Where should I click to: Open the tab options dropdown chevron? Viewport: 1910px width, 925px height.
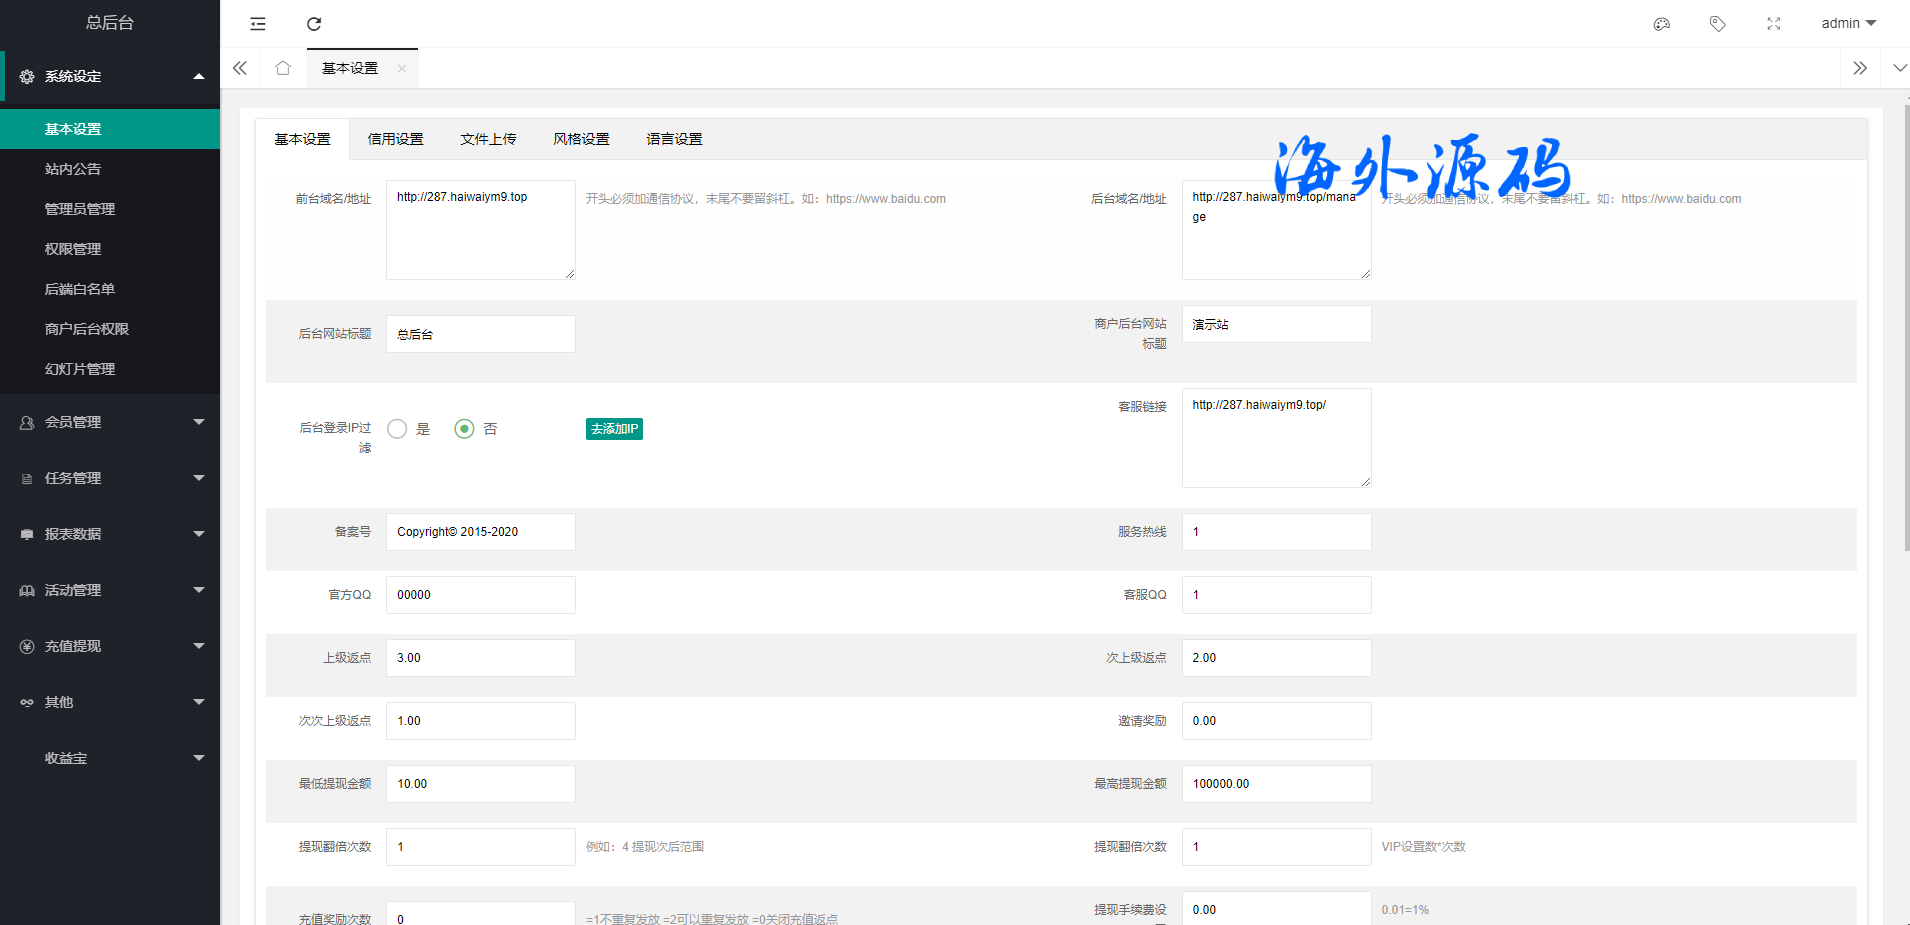1899,68
